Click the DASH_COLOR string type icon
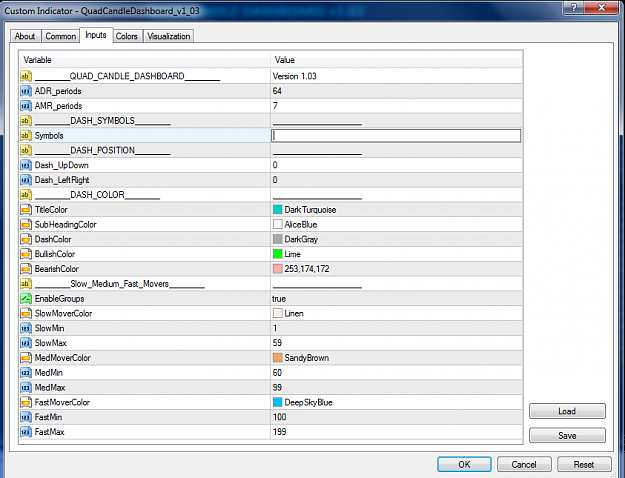The image size is (625, 478). [26, 195]
